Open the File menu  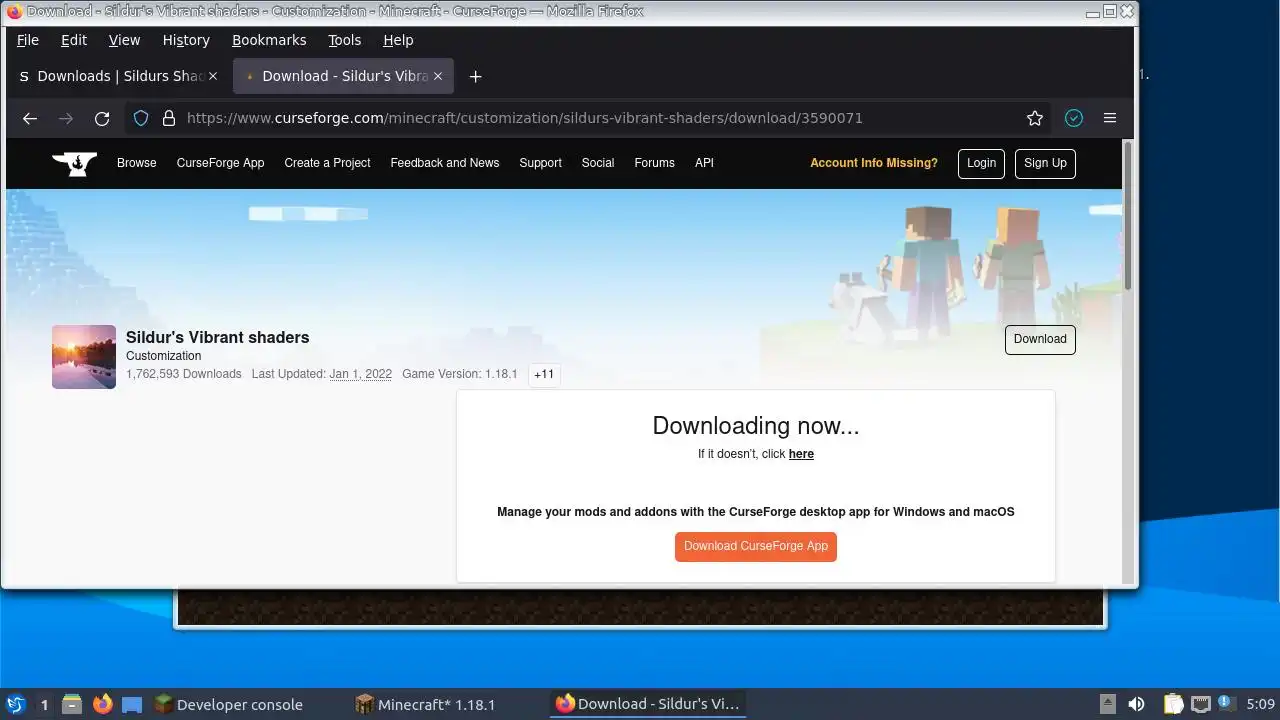[28, 40]
